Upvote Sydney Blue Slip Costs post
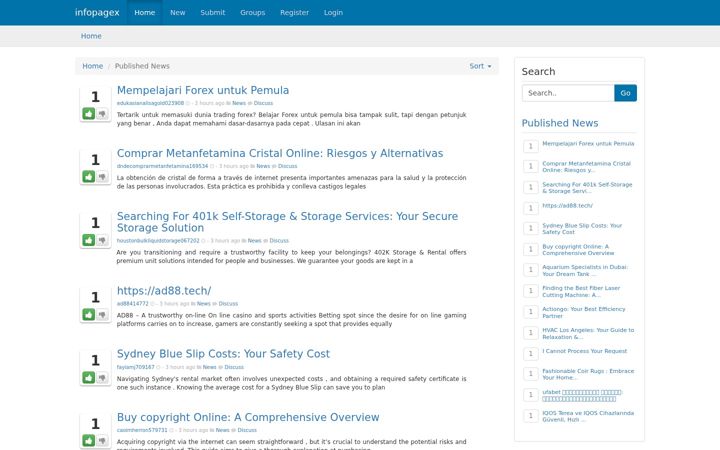This screenshot has height=450, width=720. [x=89, y=377]
